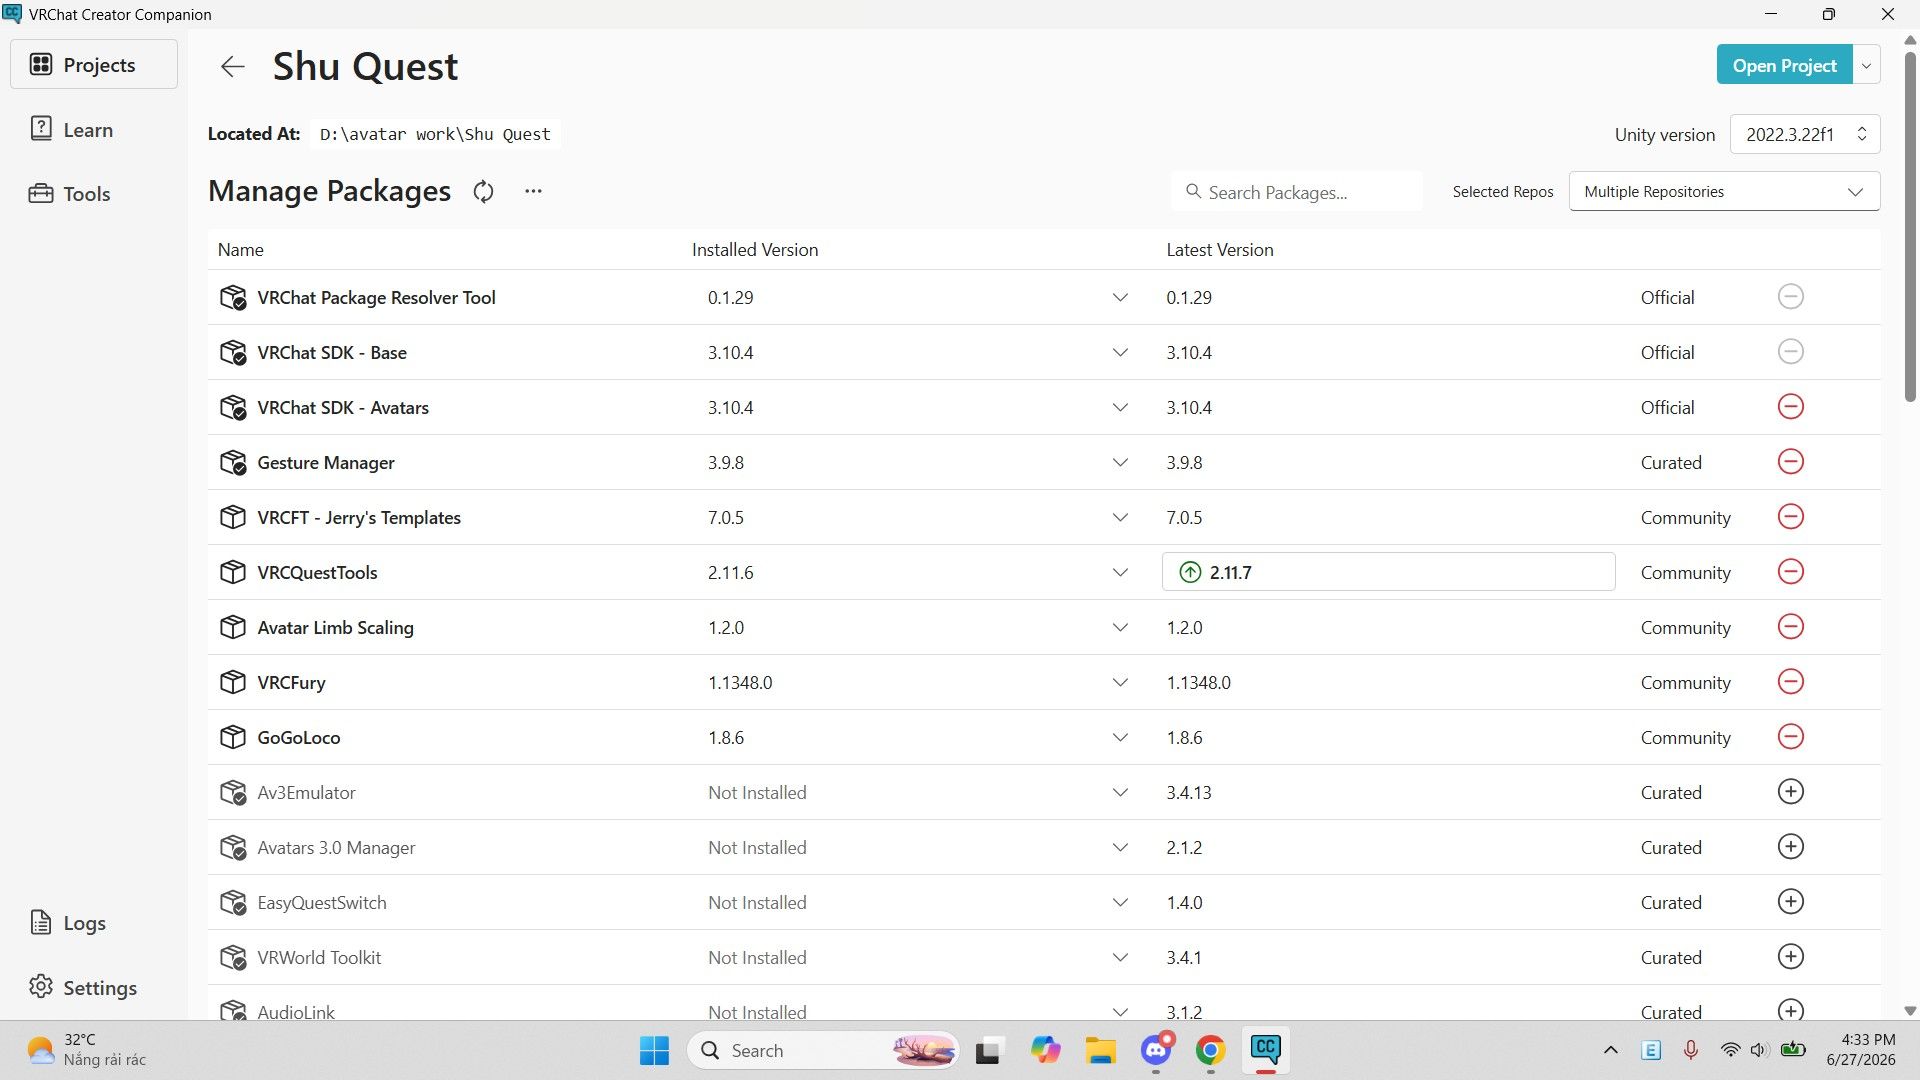Remove Gesture Manager package
The height and width of the screenshot is (1080, 1920).
(x=1790, y=462)
